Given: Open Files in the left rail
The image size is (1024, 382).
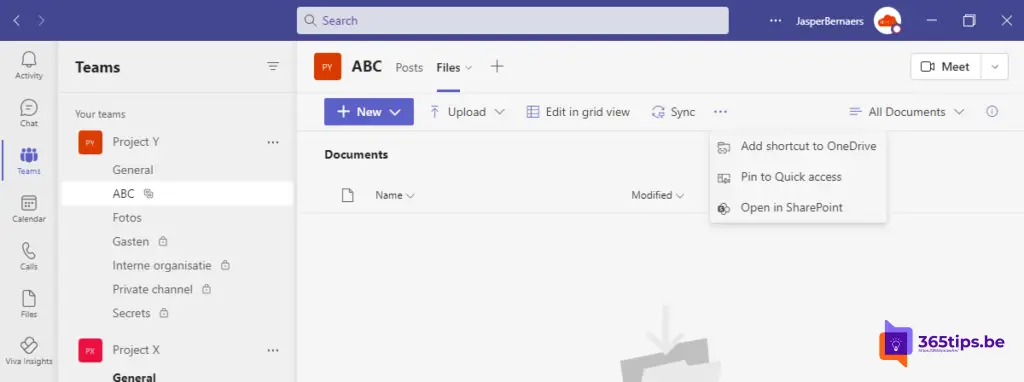Looking at the screenshot, I should point(29,304).
